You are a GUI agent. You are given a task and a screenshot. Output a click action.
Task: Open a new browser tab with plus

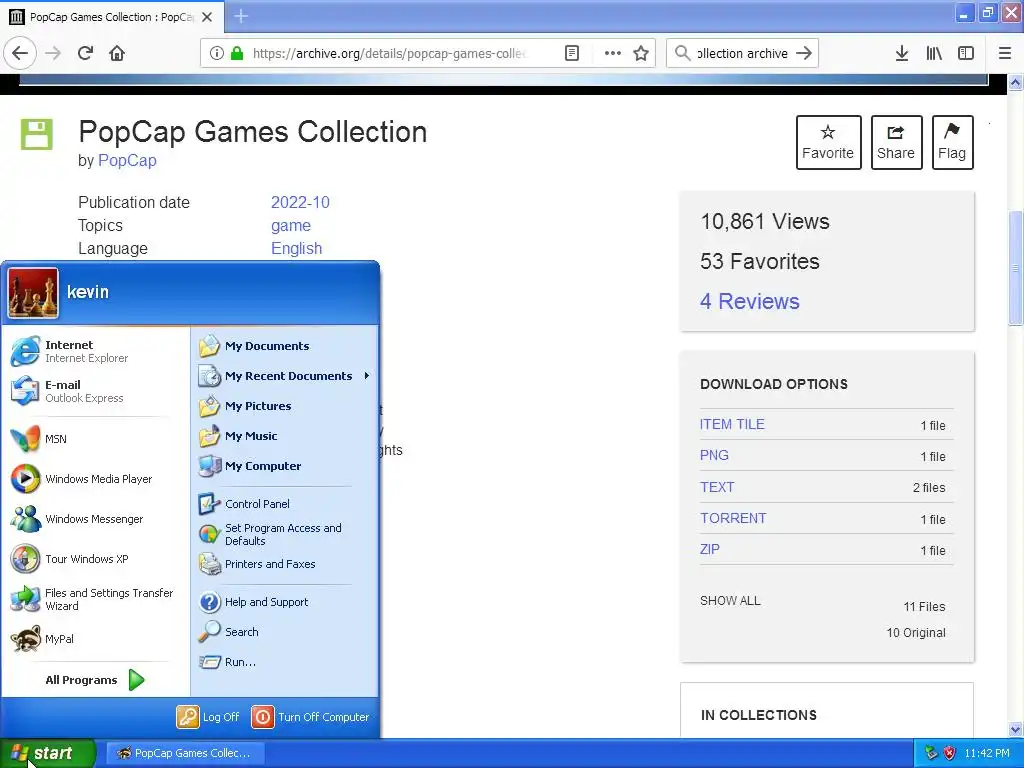pyautogui.click(x=241, y=16)
